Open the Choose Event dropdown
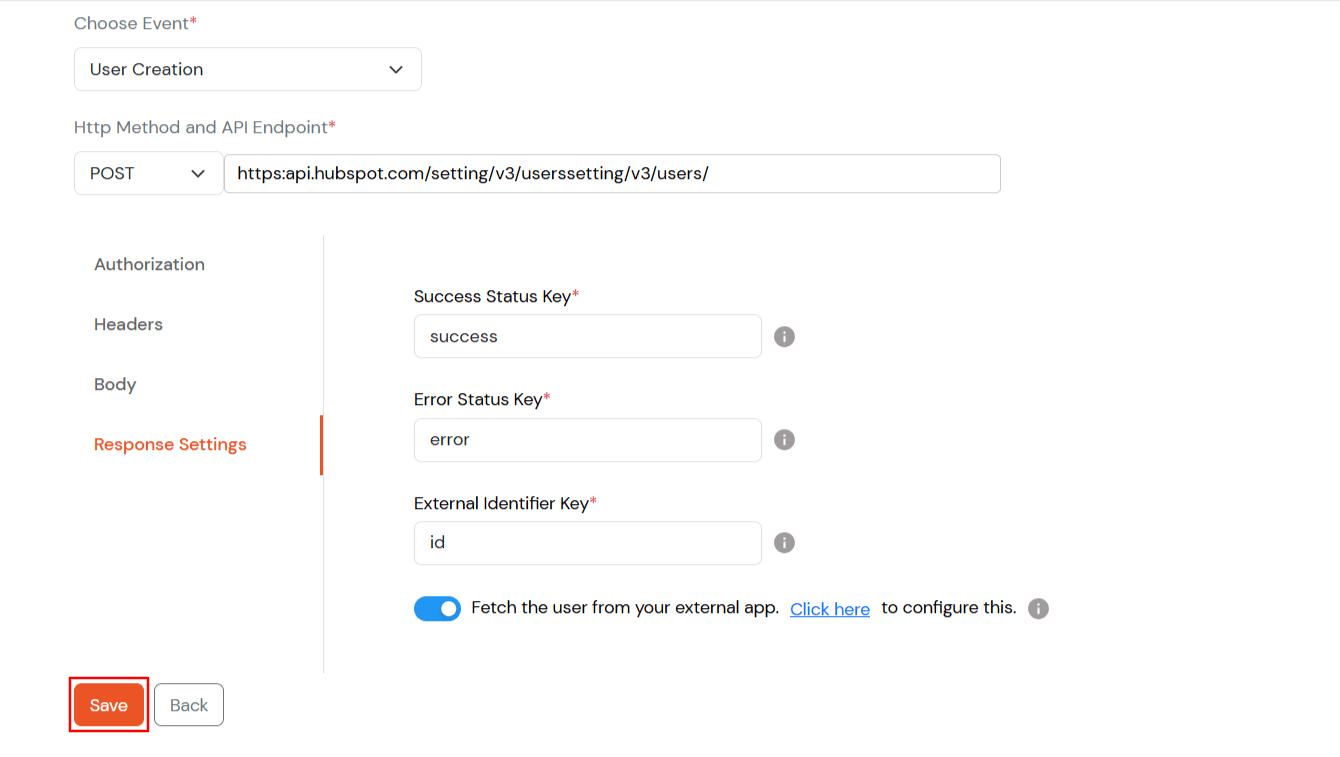Image resolution: width=1340 pixels, height=757 pixels. 248,69
